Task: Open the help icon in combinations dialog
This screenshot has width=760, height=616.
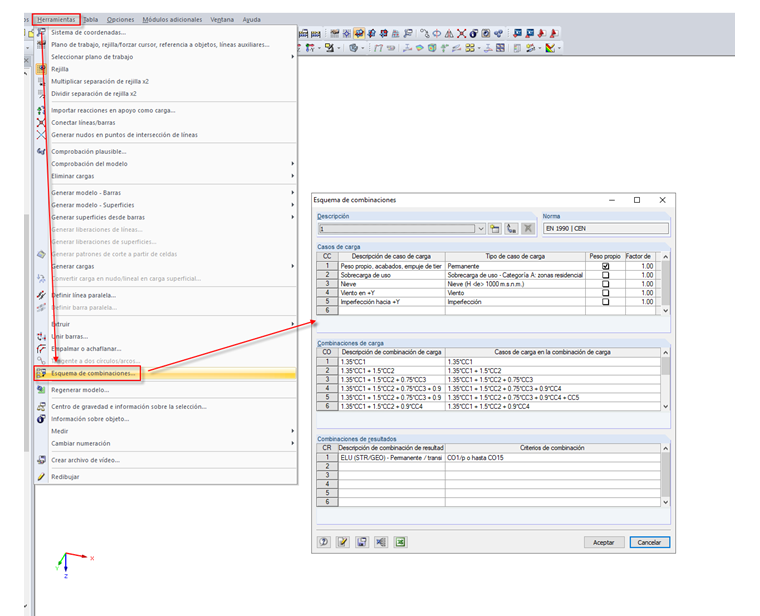Action: tap(323, 542)
